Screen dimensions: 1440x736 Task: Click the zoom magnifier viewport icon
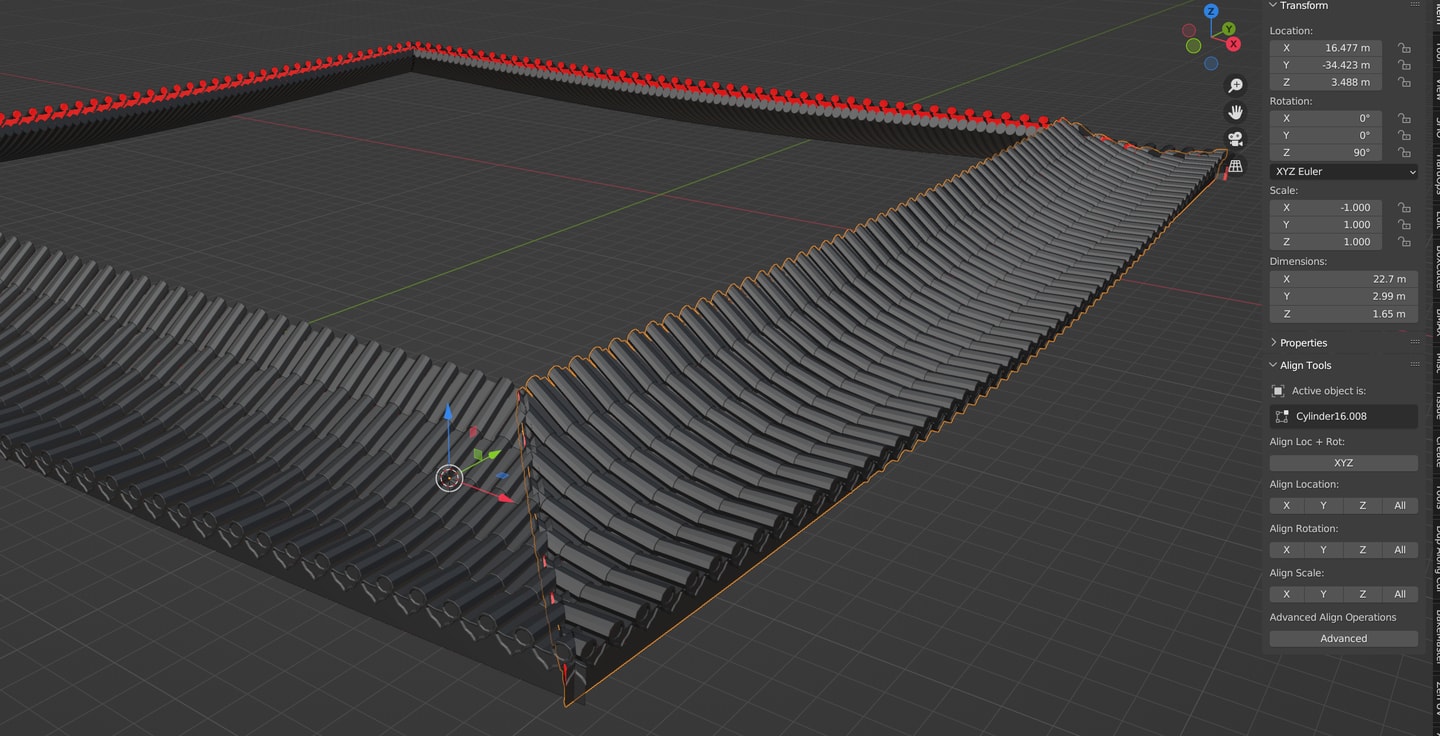(x=1236, y=86)
